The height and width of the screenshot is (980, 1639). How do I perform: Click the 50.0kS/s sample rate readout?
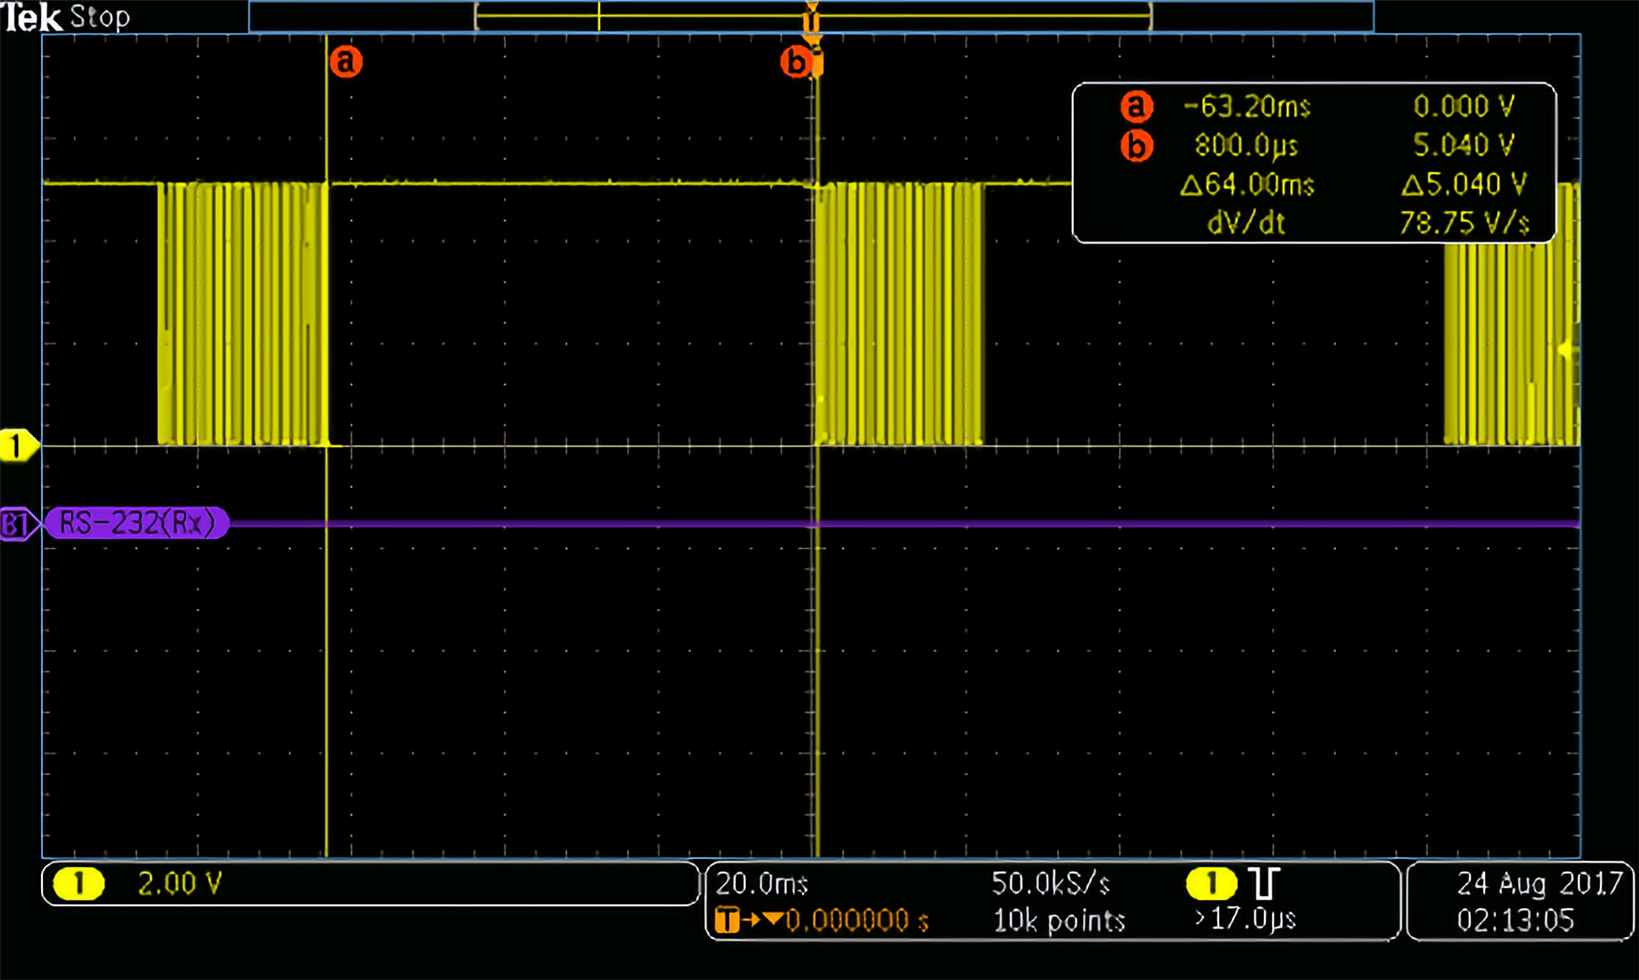1051,884
